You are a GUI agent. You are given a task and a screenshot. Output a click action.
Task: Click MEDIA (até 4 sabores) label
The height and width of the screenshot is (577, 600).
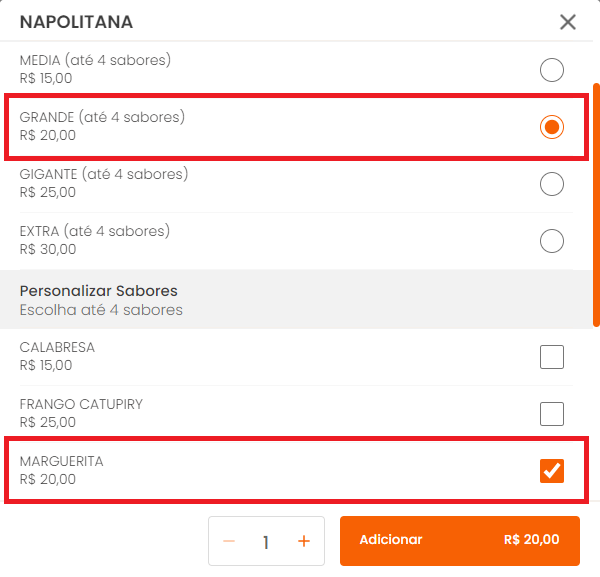pos(95,60)
